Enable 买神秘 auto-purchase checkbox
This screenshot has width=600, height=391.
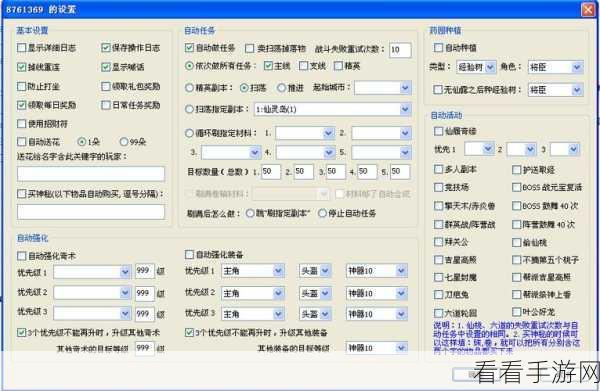pos(22,194)
